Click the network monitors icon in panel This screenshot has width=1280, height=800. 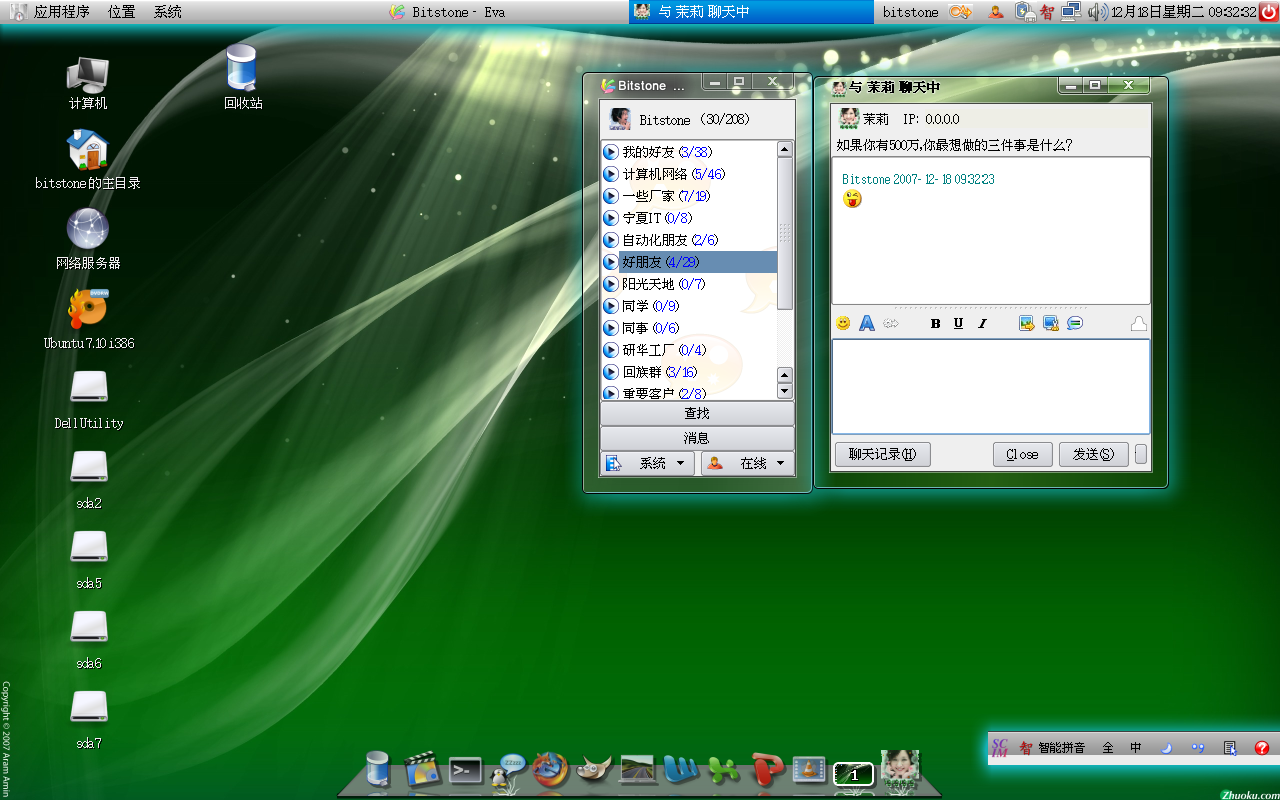click(1071, 12)
